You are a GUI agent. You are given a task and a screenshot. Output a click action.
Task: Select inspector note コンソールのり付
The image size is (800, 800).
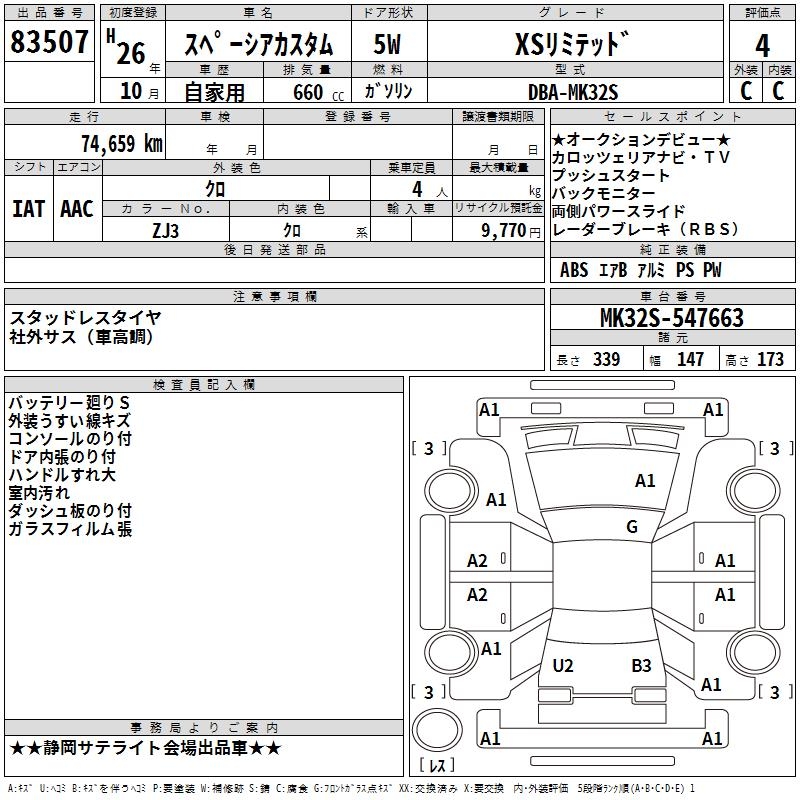[x=70, y=438]
